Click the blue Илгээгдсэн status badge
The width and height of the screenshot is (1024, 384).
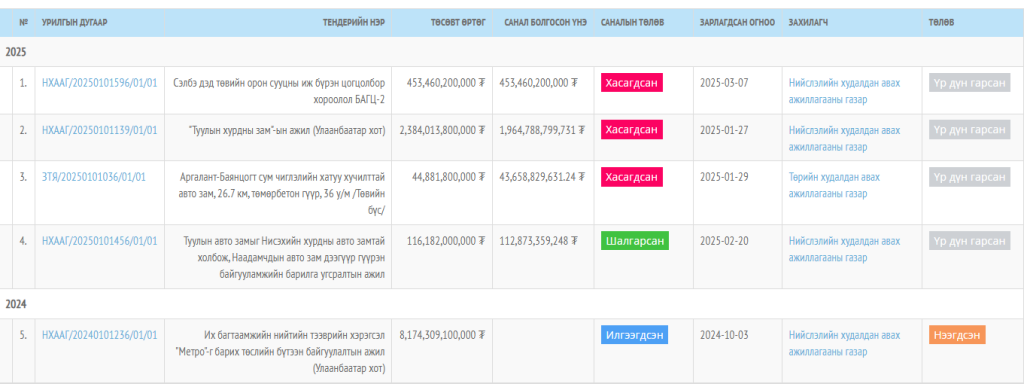[634, 335]
